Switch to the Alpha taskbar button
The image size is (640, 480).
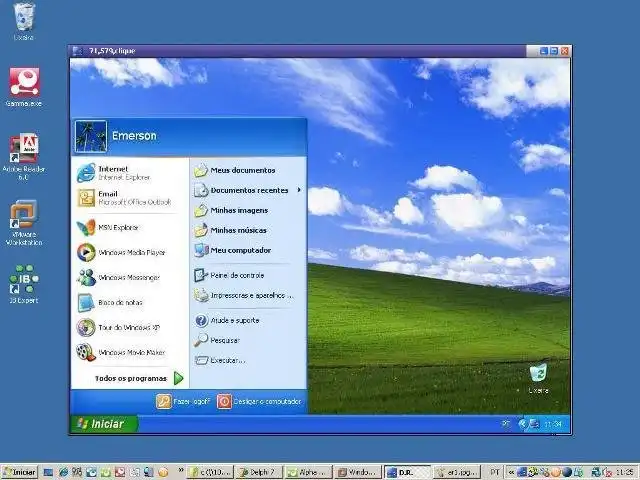pyautogui.click(x=308, y=472)
